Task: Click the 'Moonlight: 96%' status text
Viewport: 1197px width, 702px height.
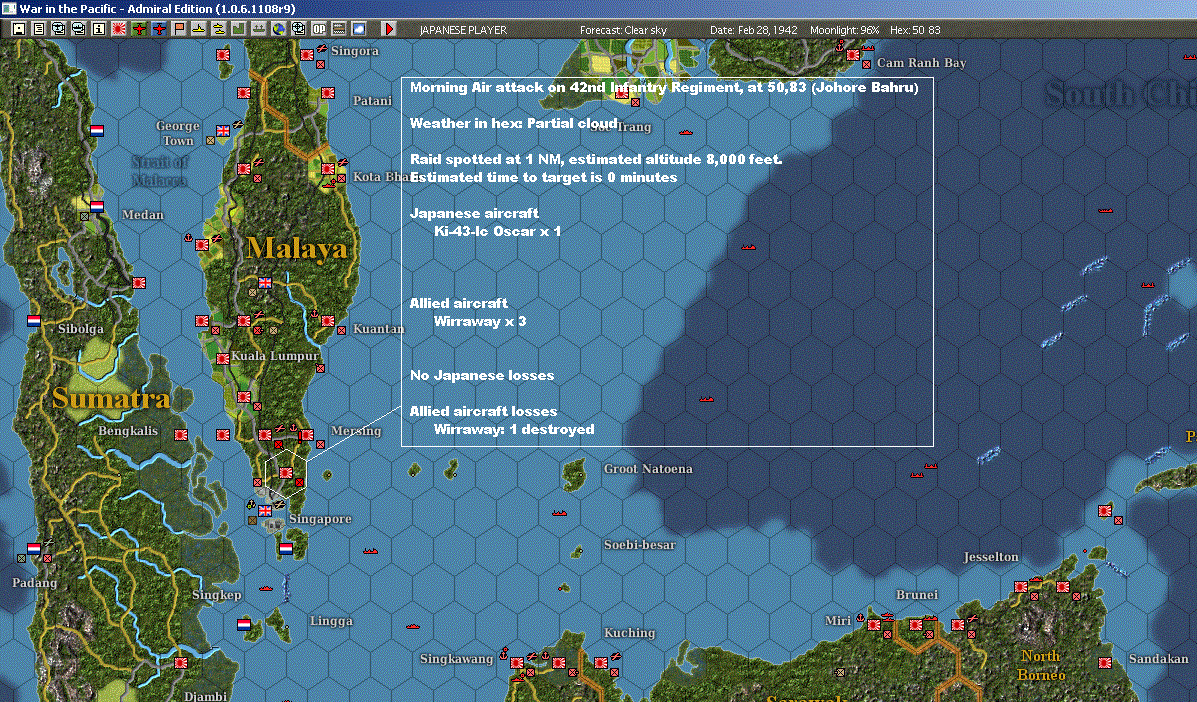Action: click(x=844, y=30)
